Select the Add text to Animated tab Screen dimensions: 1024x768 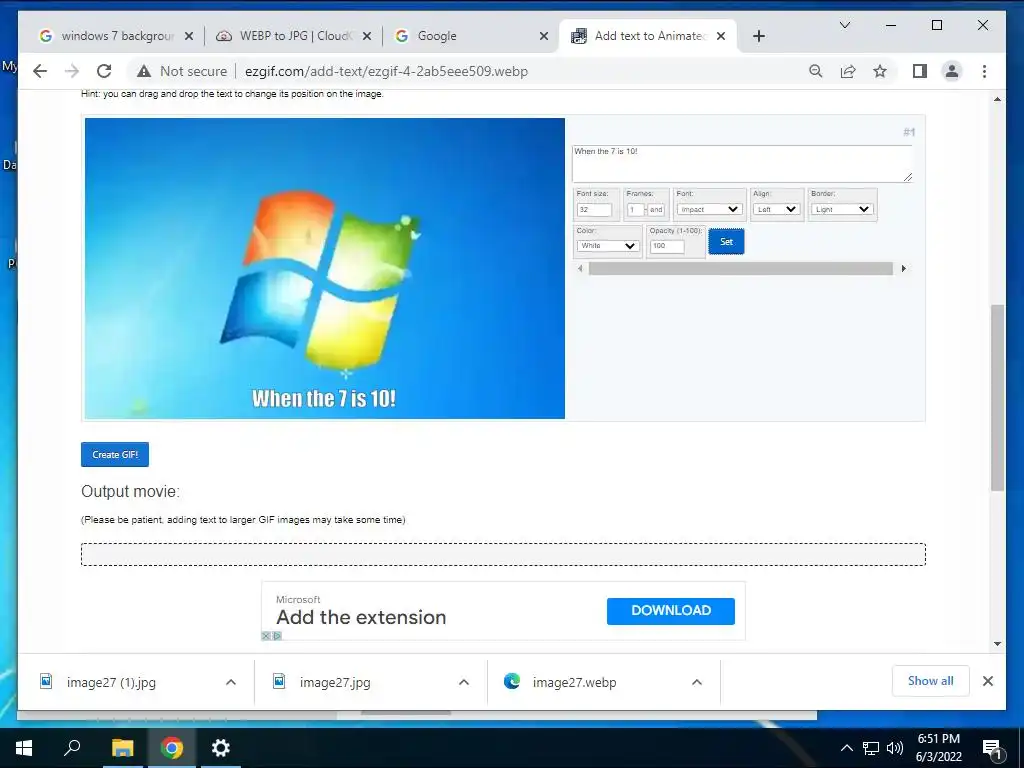click(648, 36)
